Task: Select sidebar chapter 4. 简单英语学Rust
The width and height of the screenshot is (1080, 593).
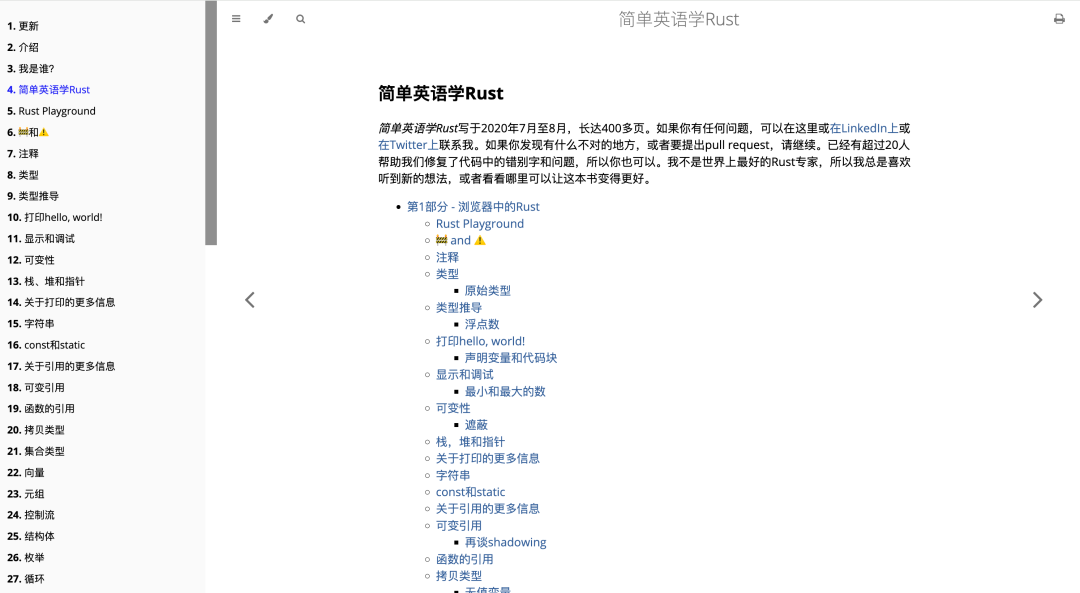Action: point(48,90)
